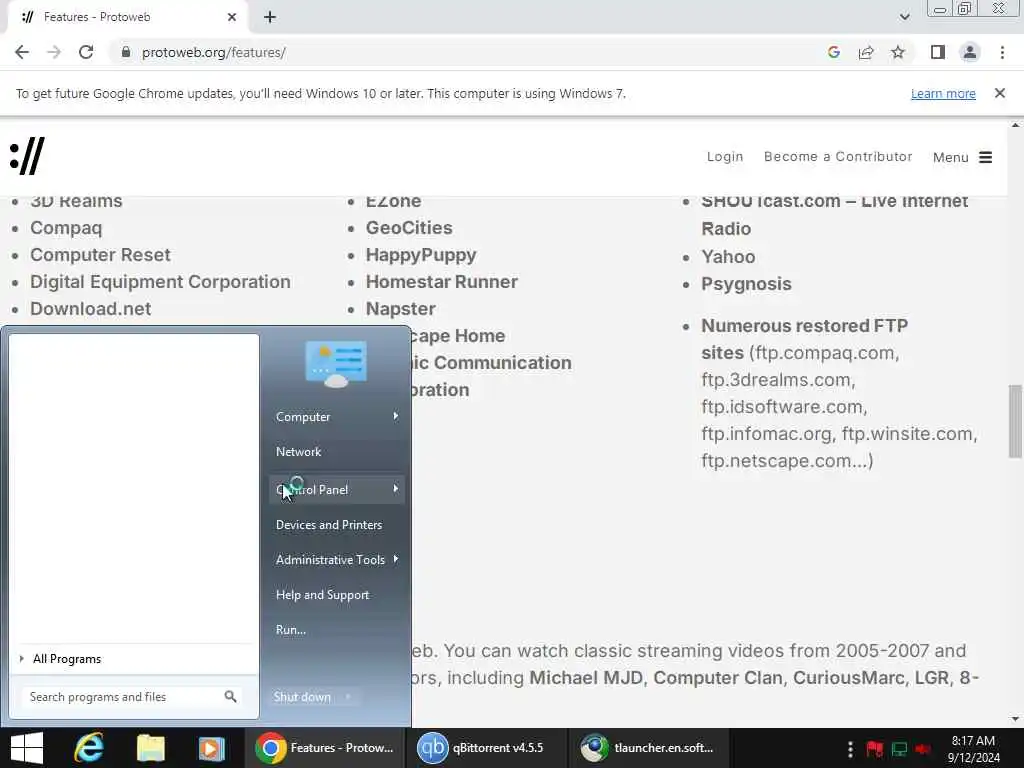Click the Protoweb logo
This screenshot has height=768, width=1024.
pos(27,156)
